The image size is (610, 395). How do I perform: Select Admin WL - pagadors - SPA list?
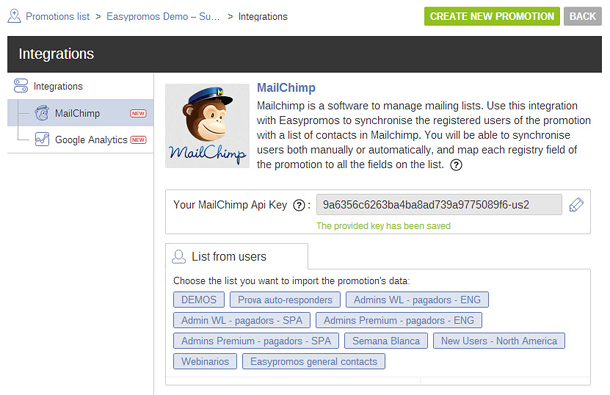tap(242, 320)
